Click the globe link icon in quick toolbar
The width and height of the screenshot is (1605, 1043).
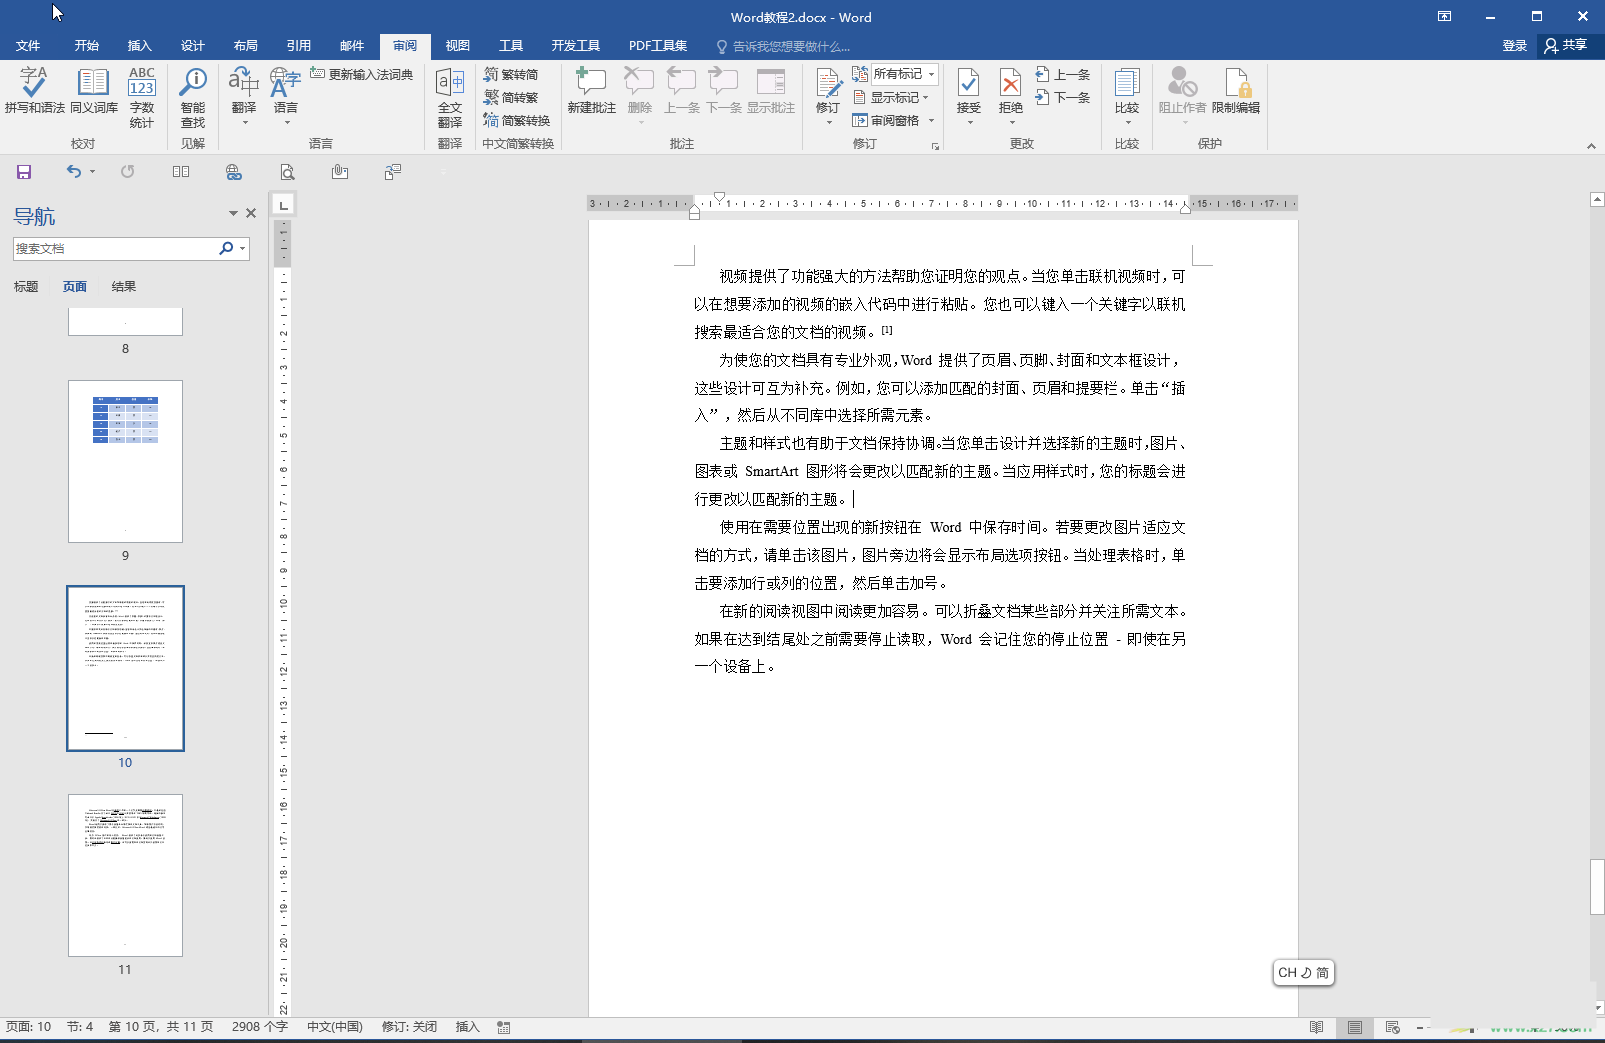click(234, 172)
